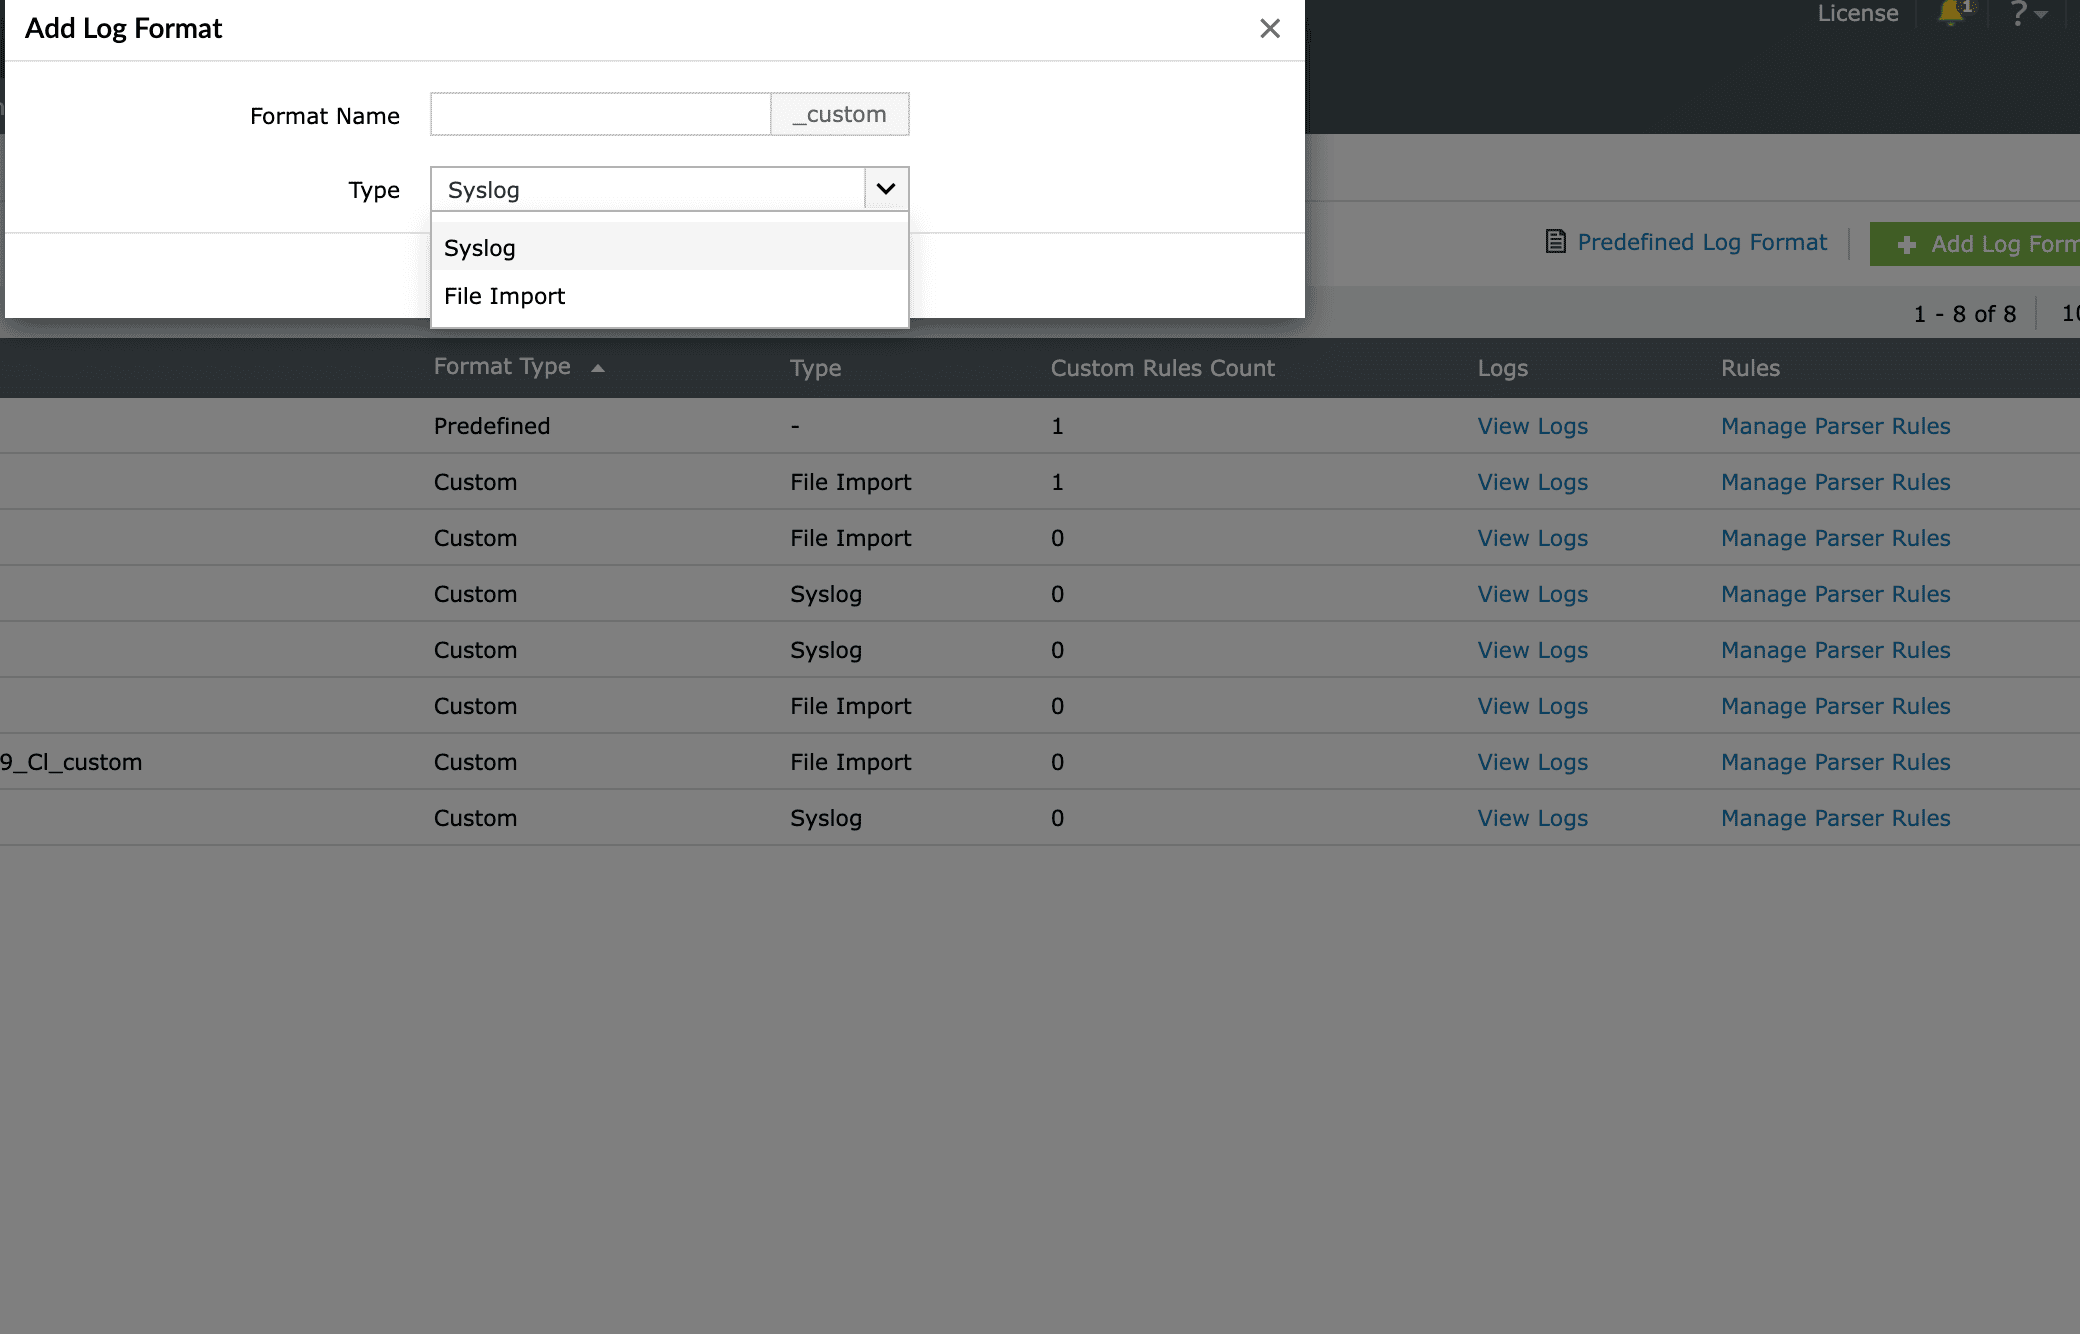2080x1334 pixels.
Task: Close the Add Log Format dialog
Action: coord(1269,28)
